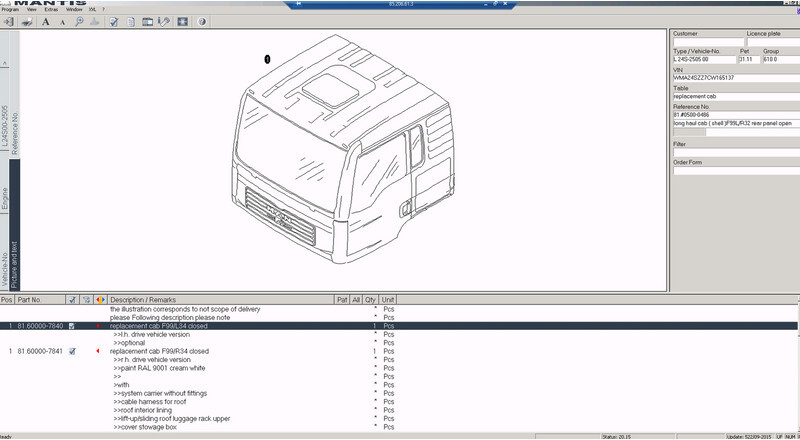
Task: Select row '>>r.h. drive vehicle version'
Action: pos(399,359)
